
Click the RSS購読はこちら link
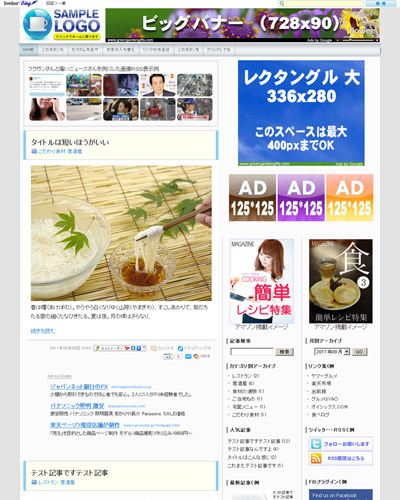[x=346, y=458]
